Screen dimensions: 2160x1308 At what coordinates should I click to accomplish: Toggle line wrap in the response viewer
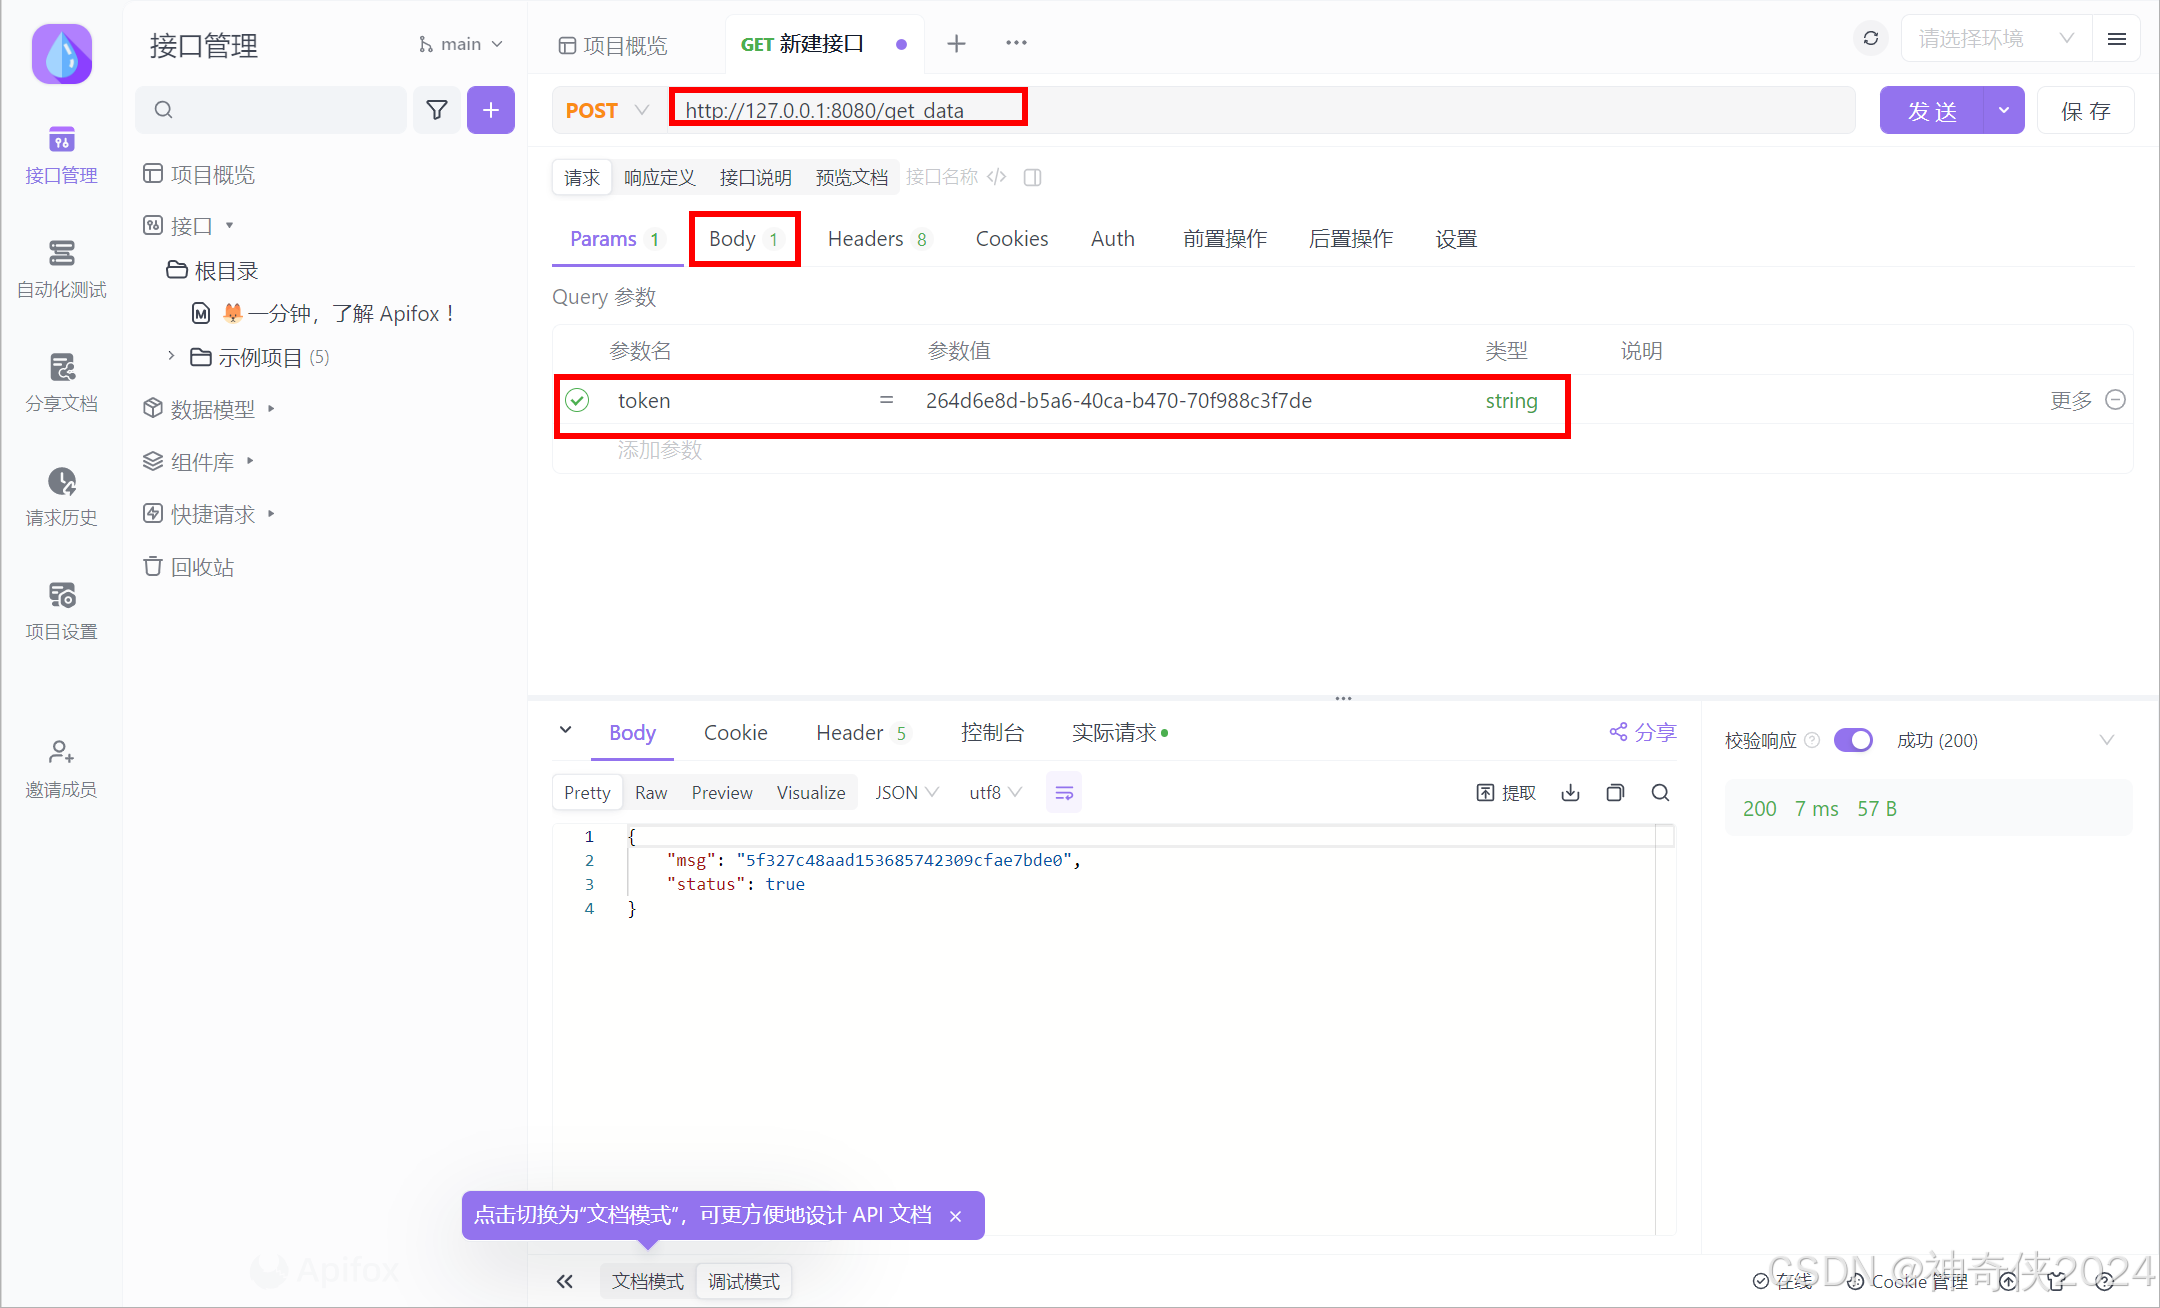pos(1064,792)
